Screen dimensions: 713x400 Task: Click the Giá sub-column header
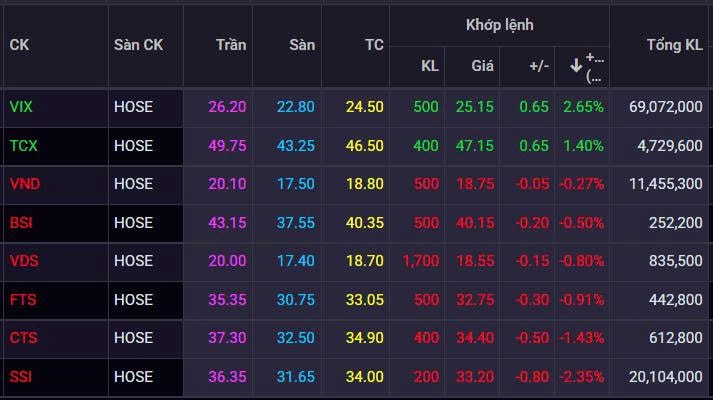[x=483, y=66]
